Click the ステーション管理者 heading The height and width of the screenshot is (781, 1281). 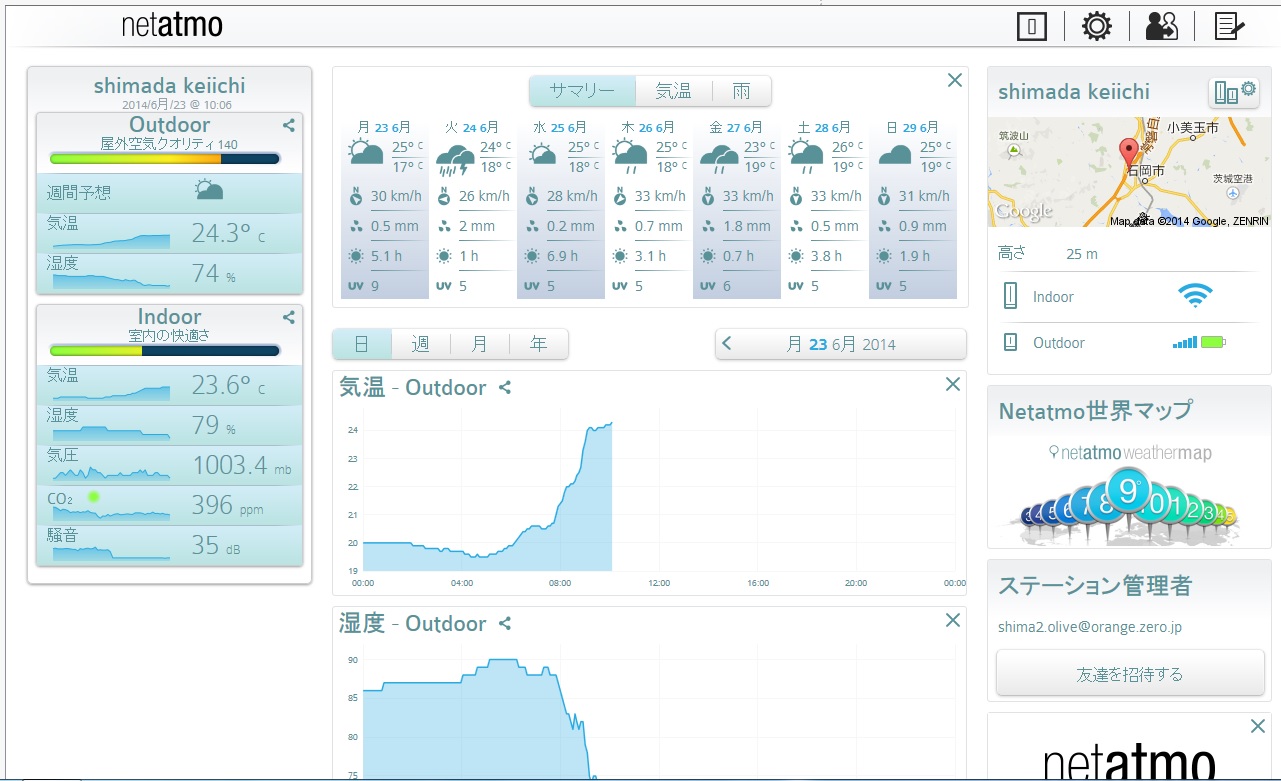(1095, 585)
